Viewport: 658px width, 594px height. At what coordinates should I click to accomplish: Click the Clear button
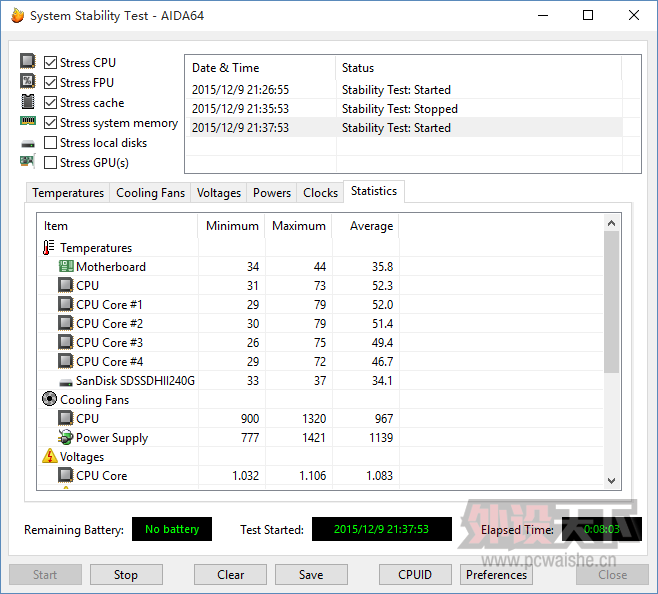click(x=230, y=574)
